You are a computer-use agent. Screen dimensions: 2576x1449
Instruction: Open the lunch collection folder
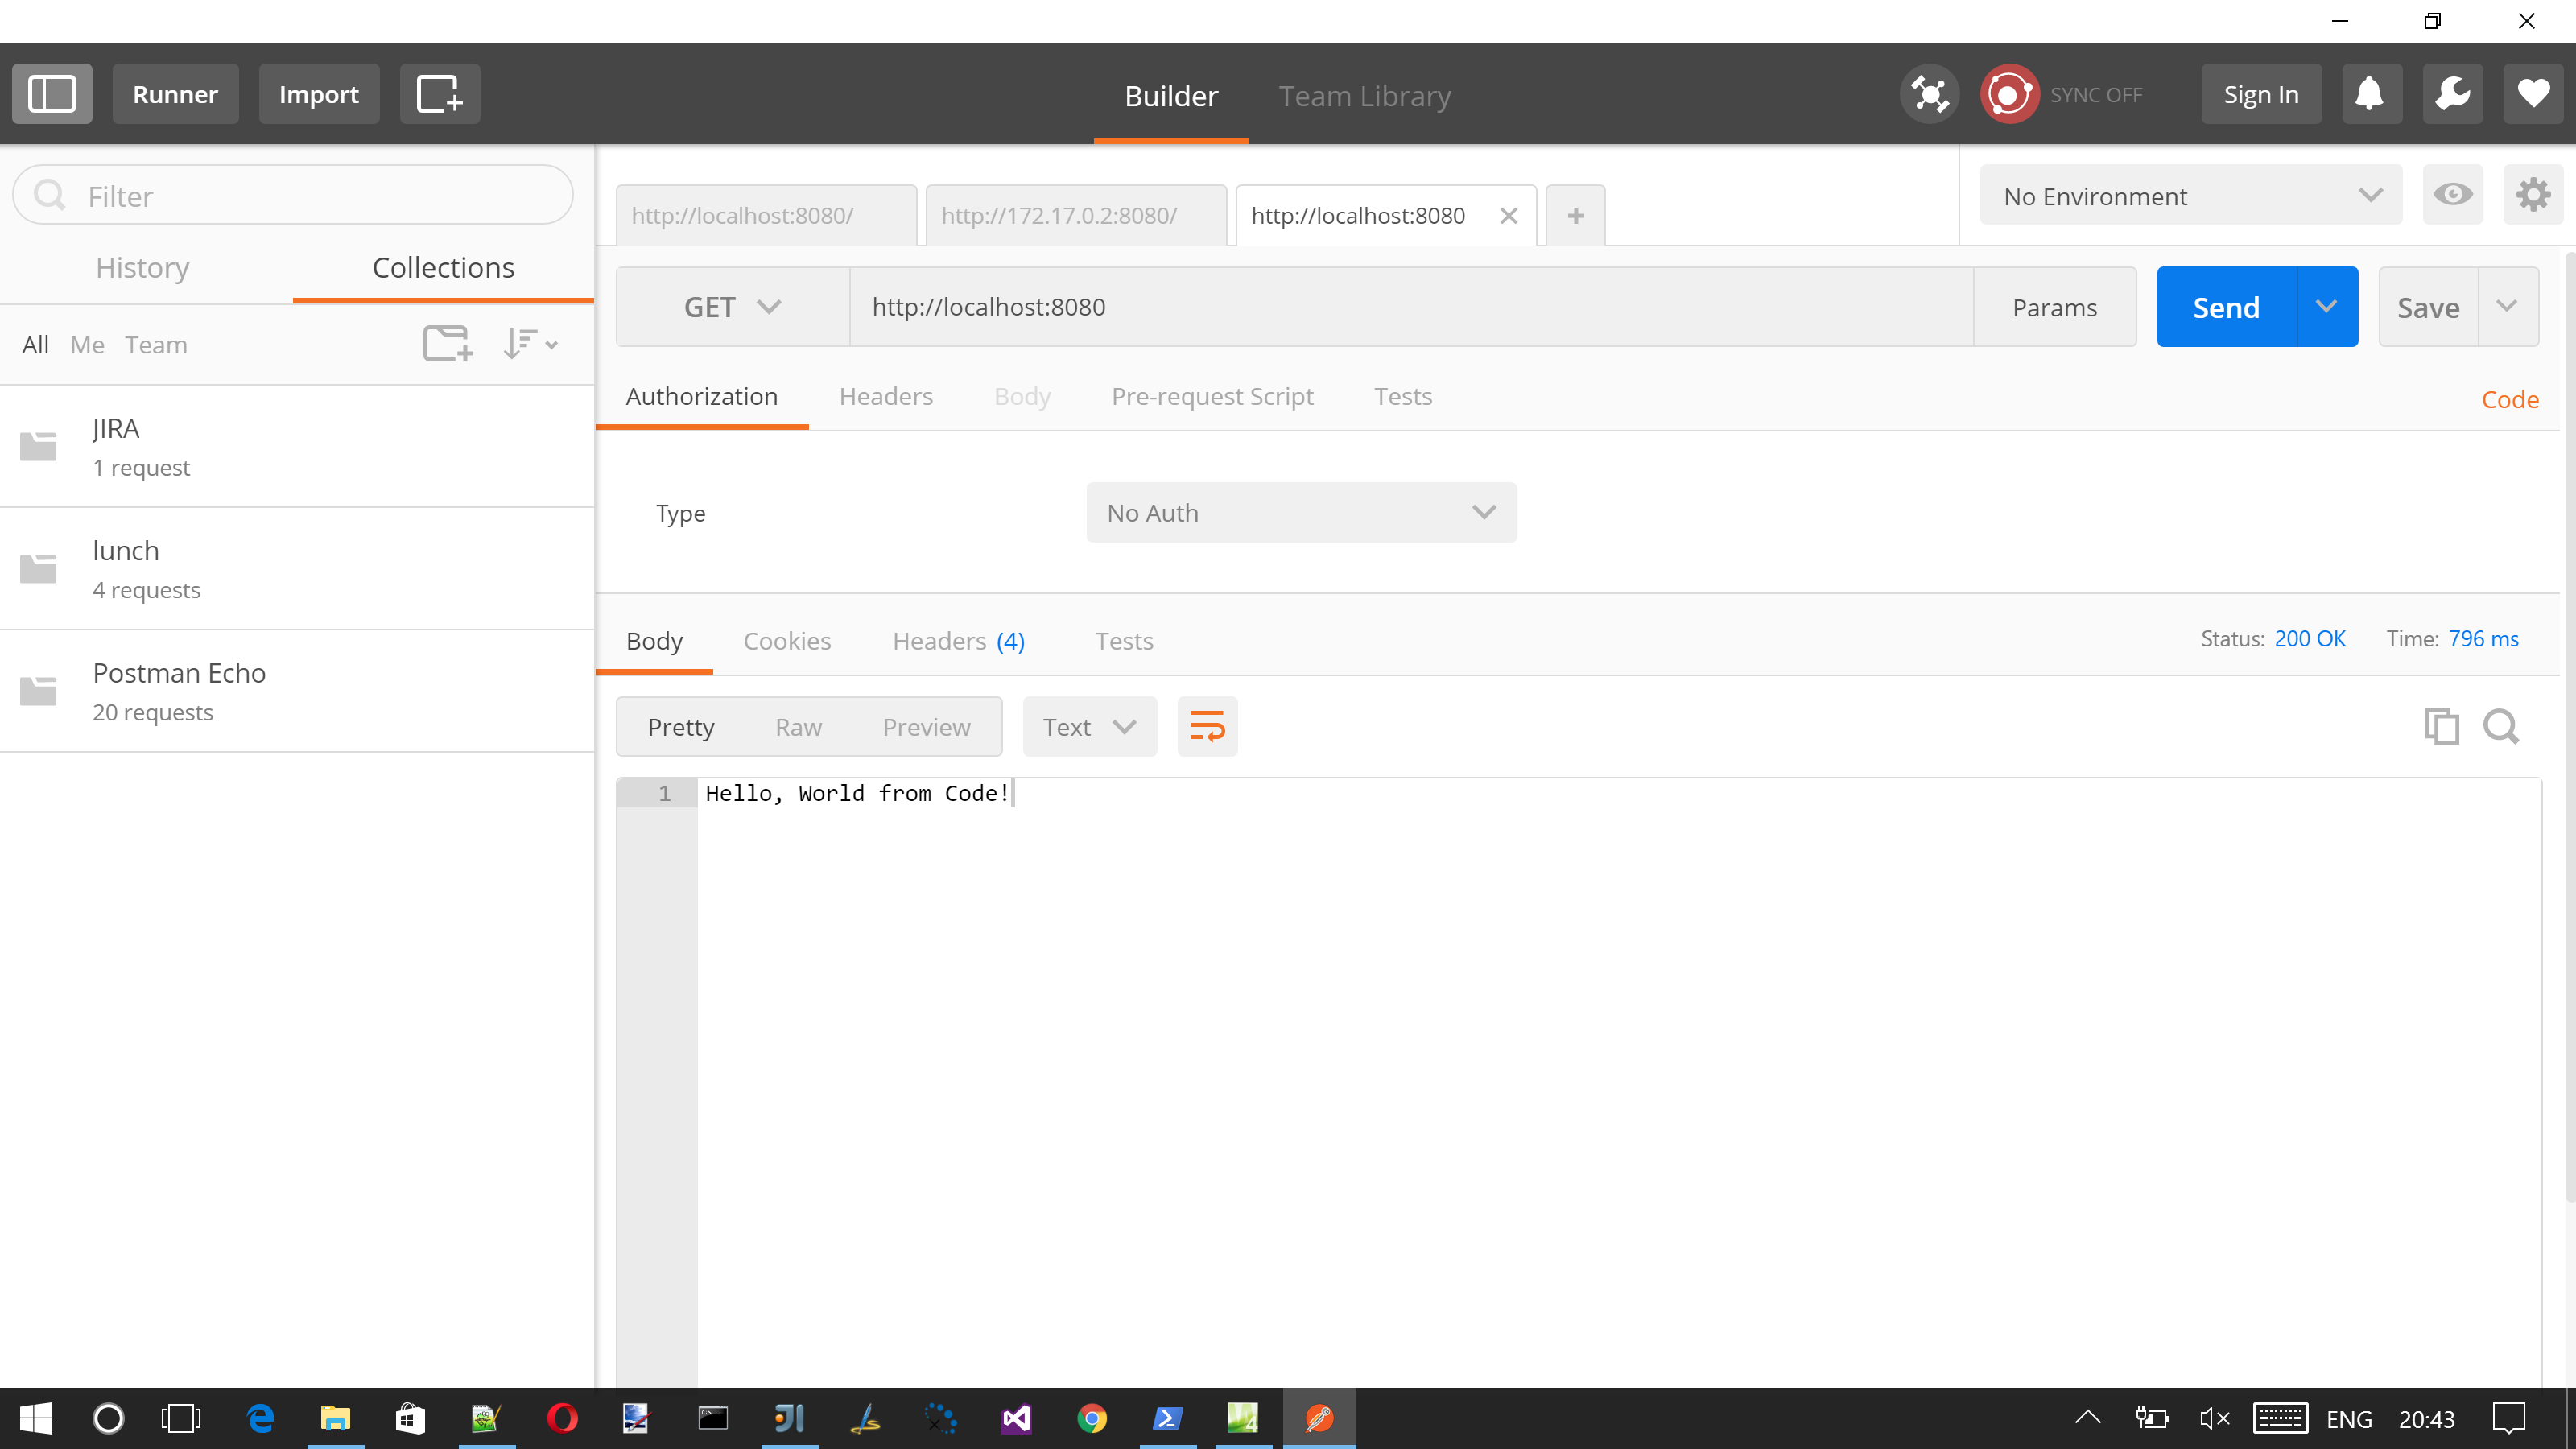click(x=297, y=569)
